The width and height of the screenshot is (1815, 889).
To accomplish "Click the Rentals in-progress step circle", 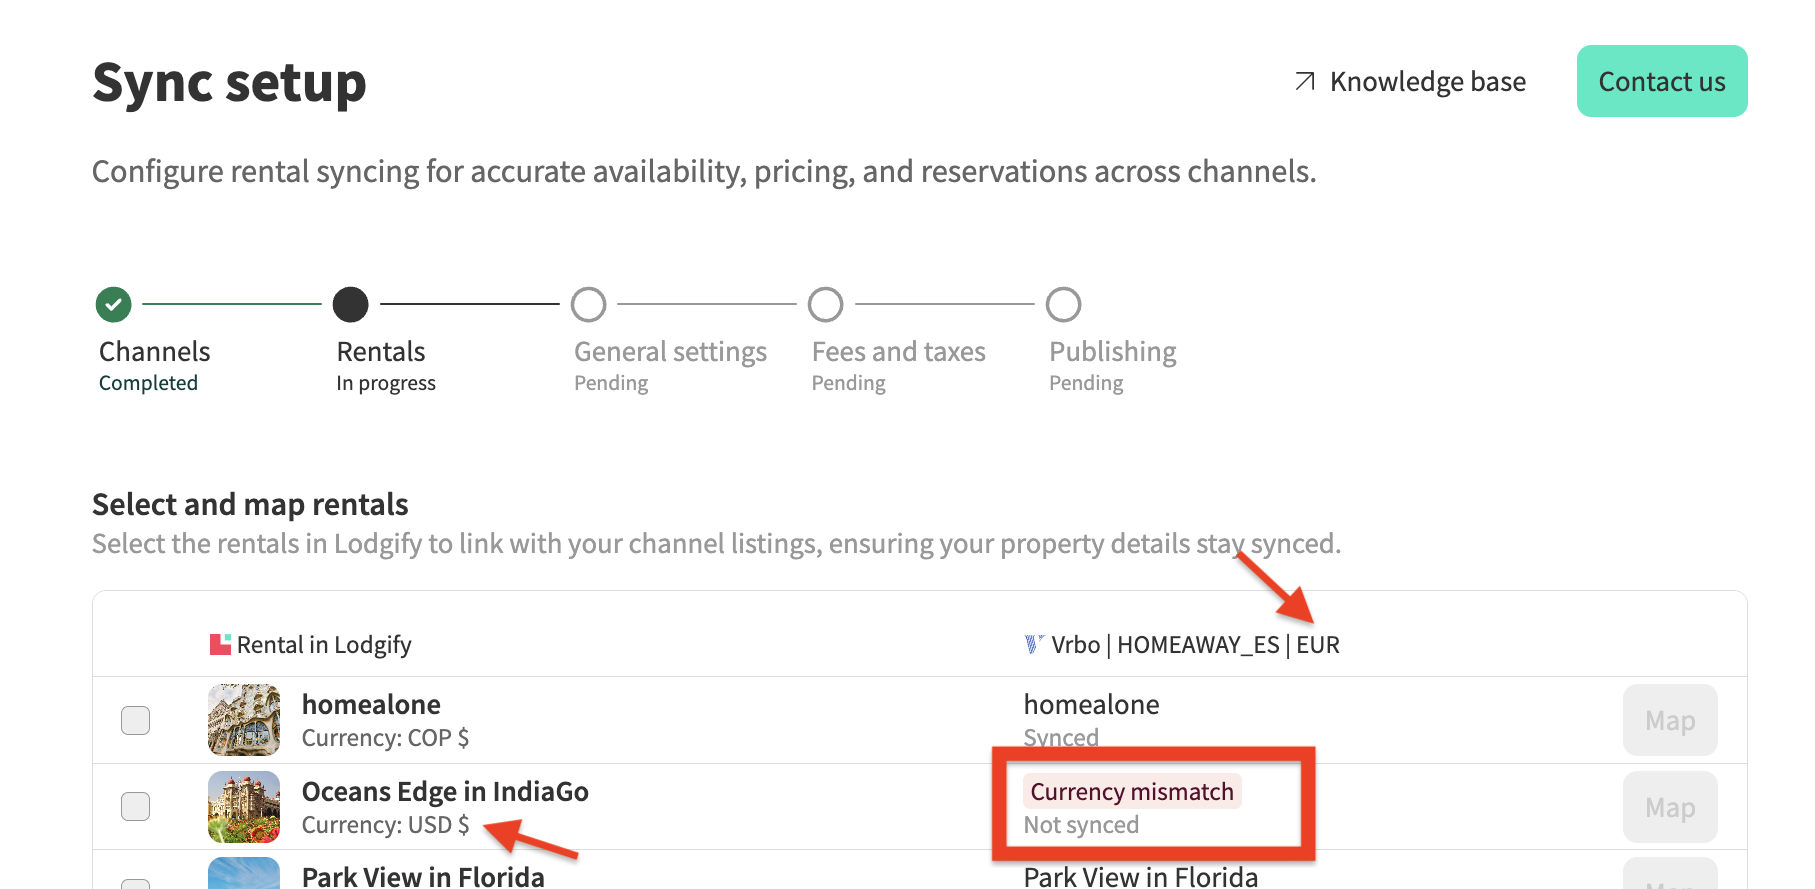I will [x=351, y=304].
